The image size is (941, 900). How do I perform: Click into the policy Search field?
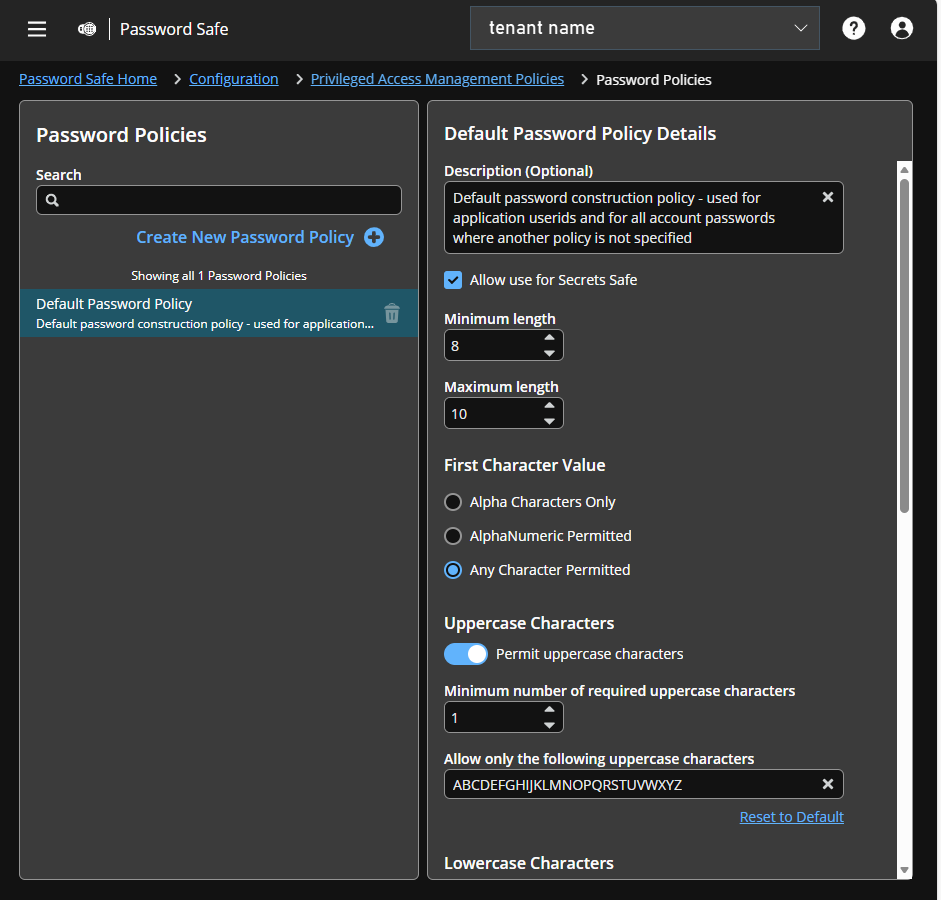point(219,200)
